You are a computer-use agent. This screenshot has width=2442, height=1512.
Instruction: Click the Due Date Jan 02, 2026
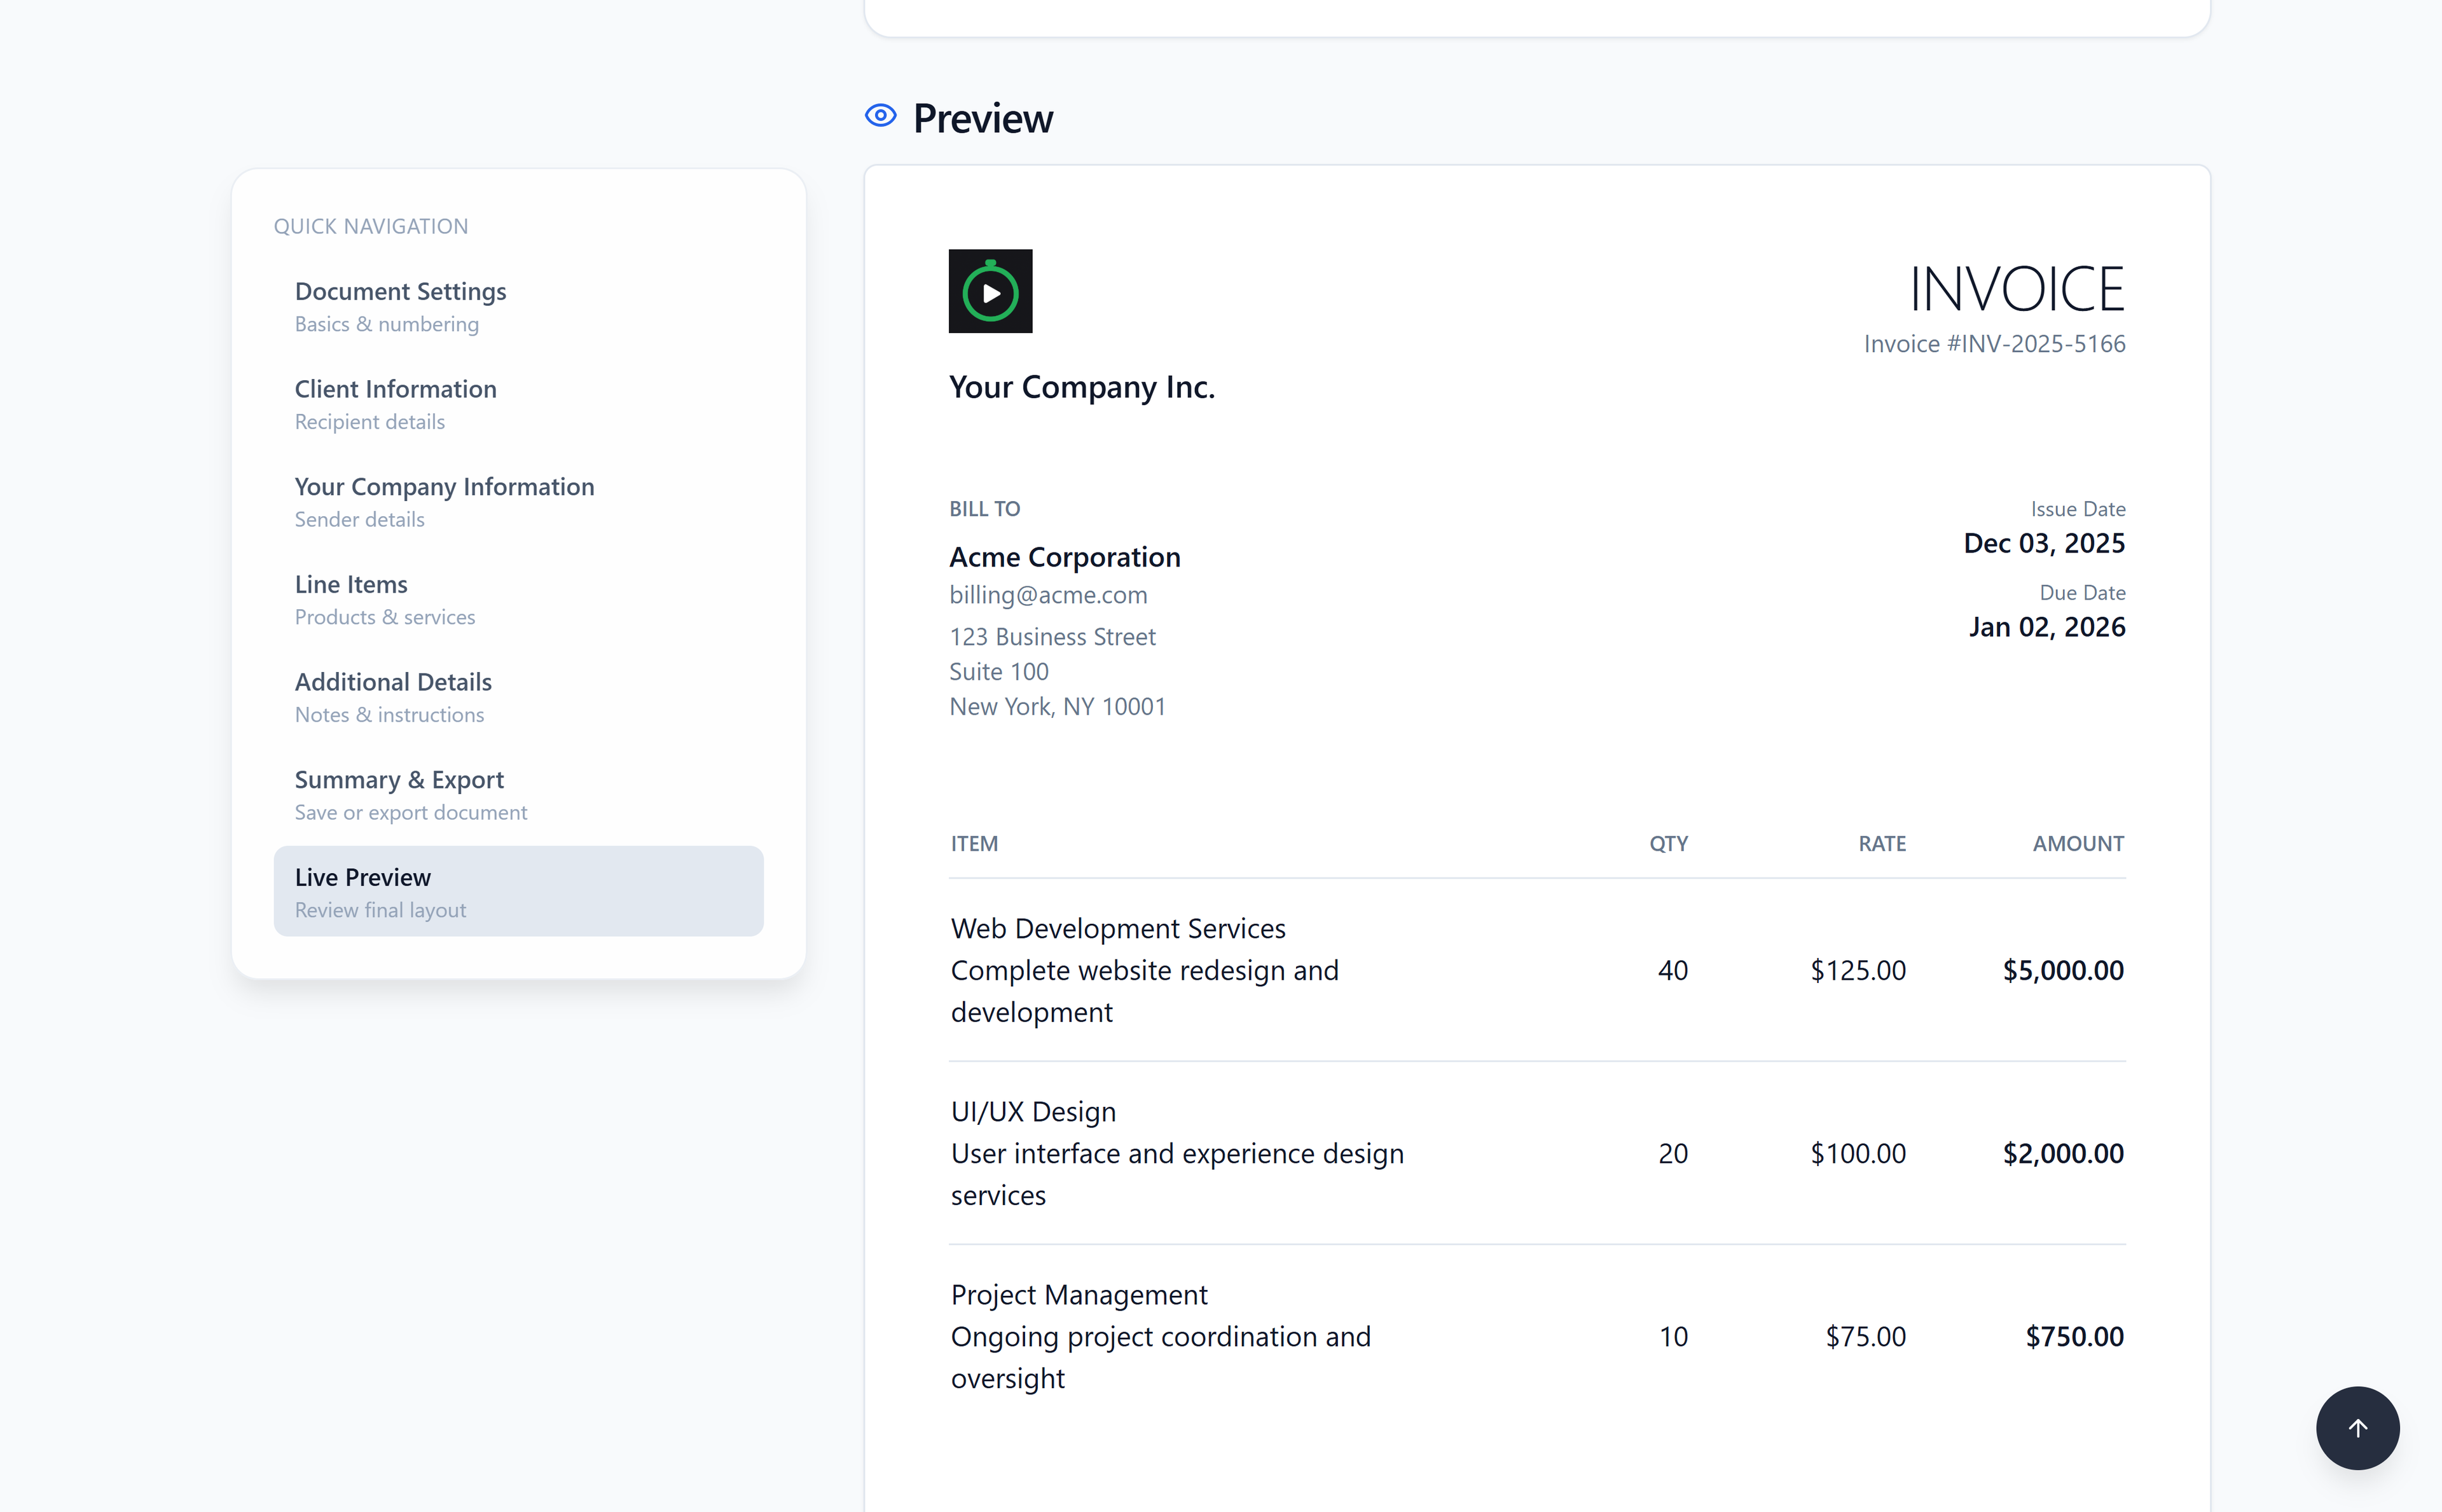2047,626
